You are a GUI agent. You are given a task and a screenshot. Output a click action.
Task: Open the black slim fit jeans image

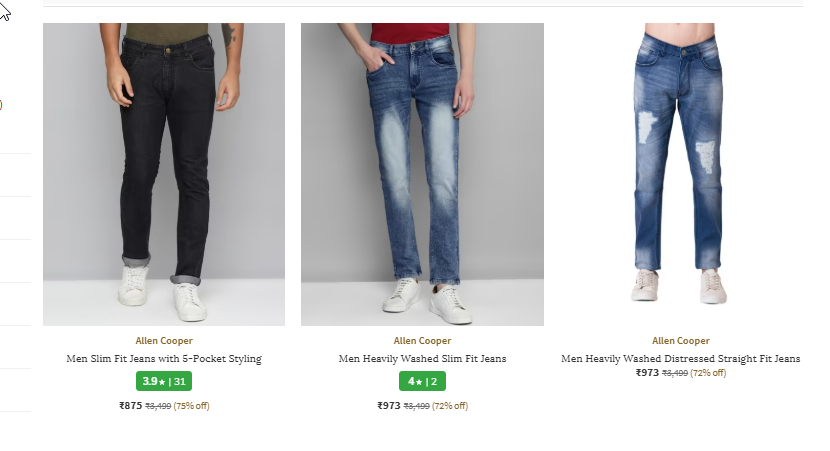click(164, 174)
